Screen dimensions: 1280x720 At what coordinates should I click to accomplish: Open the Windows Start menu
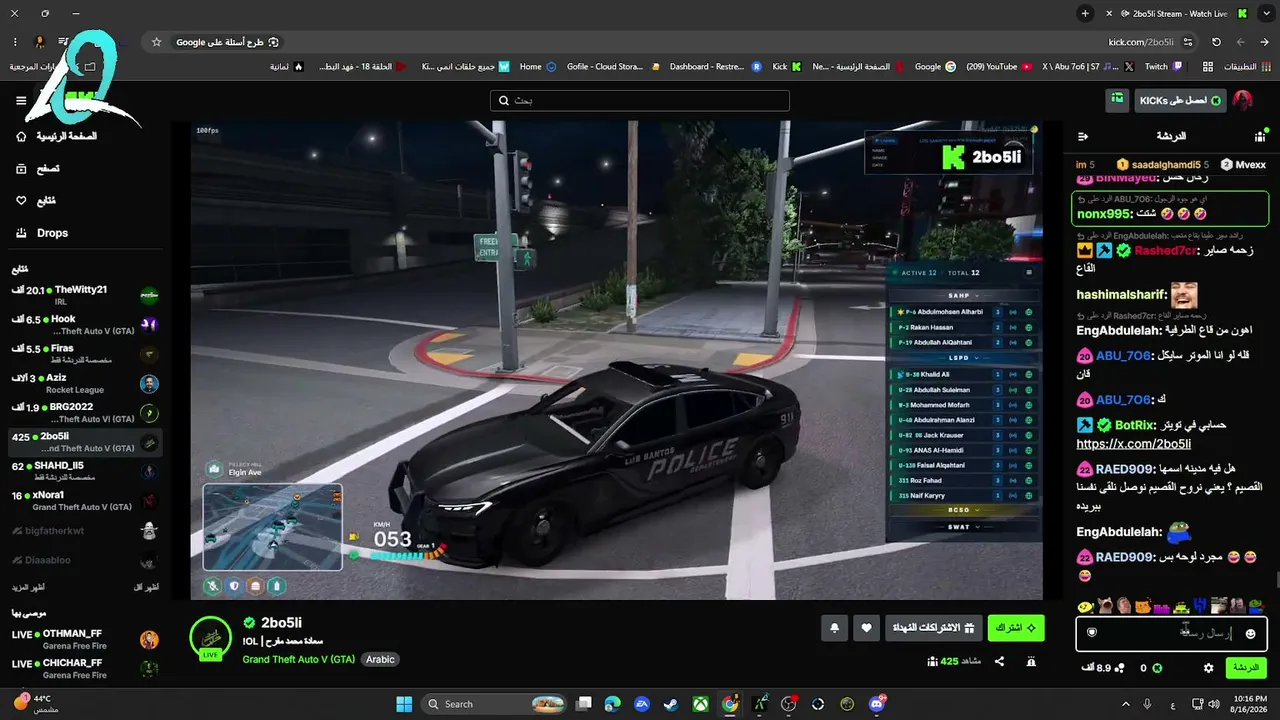click(404, 704)
